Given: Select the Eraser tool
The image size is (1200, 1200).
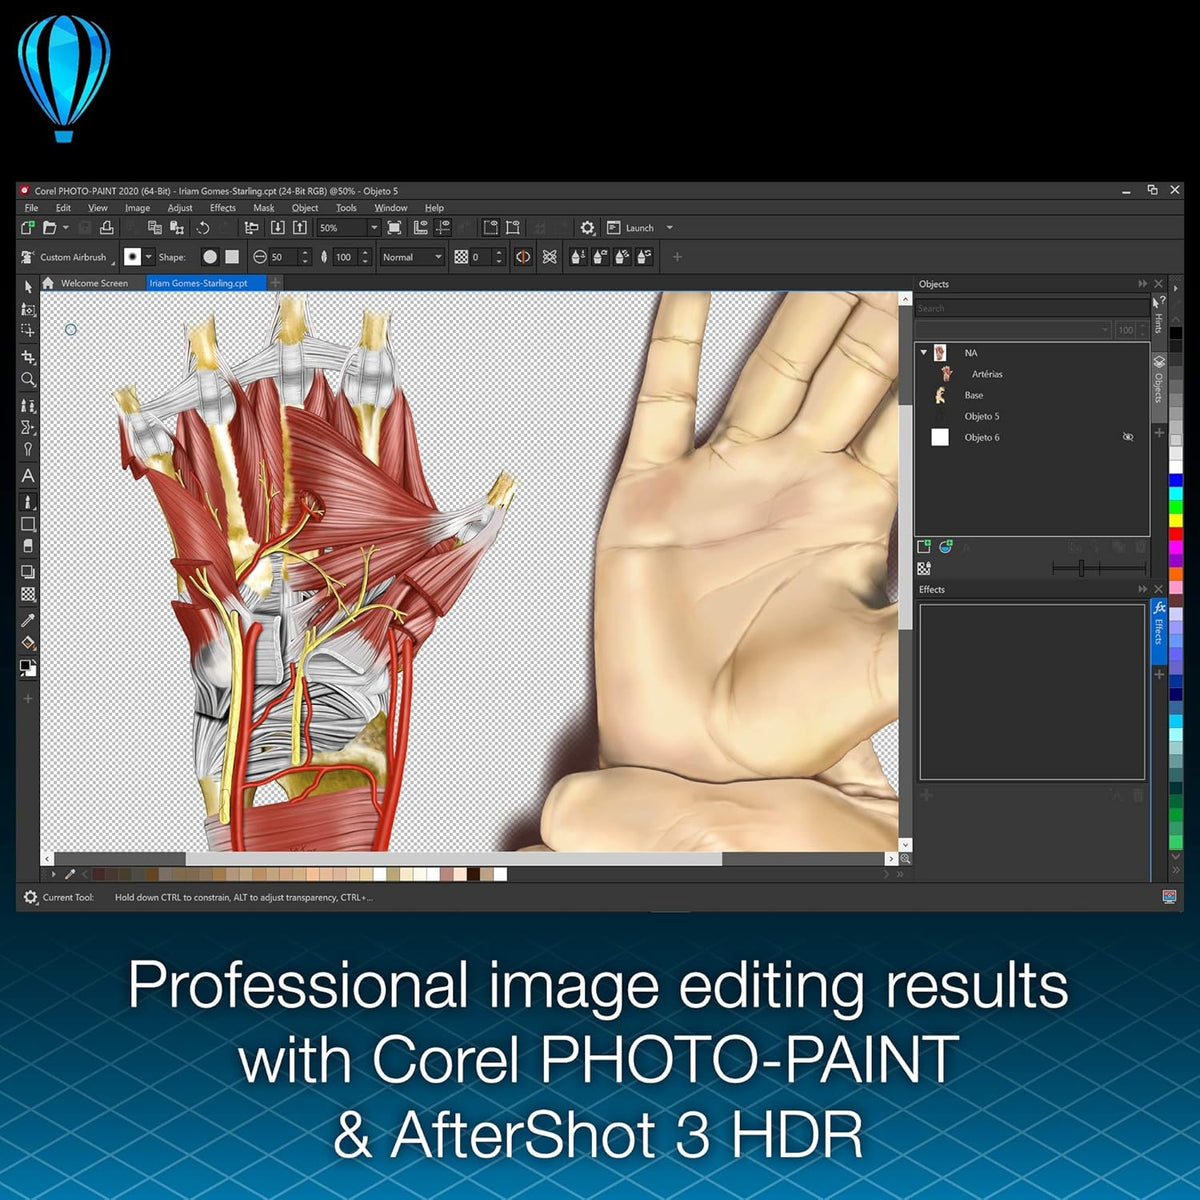Looking at the screenshot, I should [28, 546].
